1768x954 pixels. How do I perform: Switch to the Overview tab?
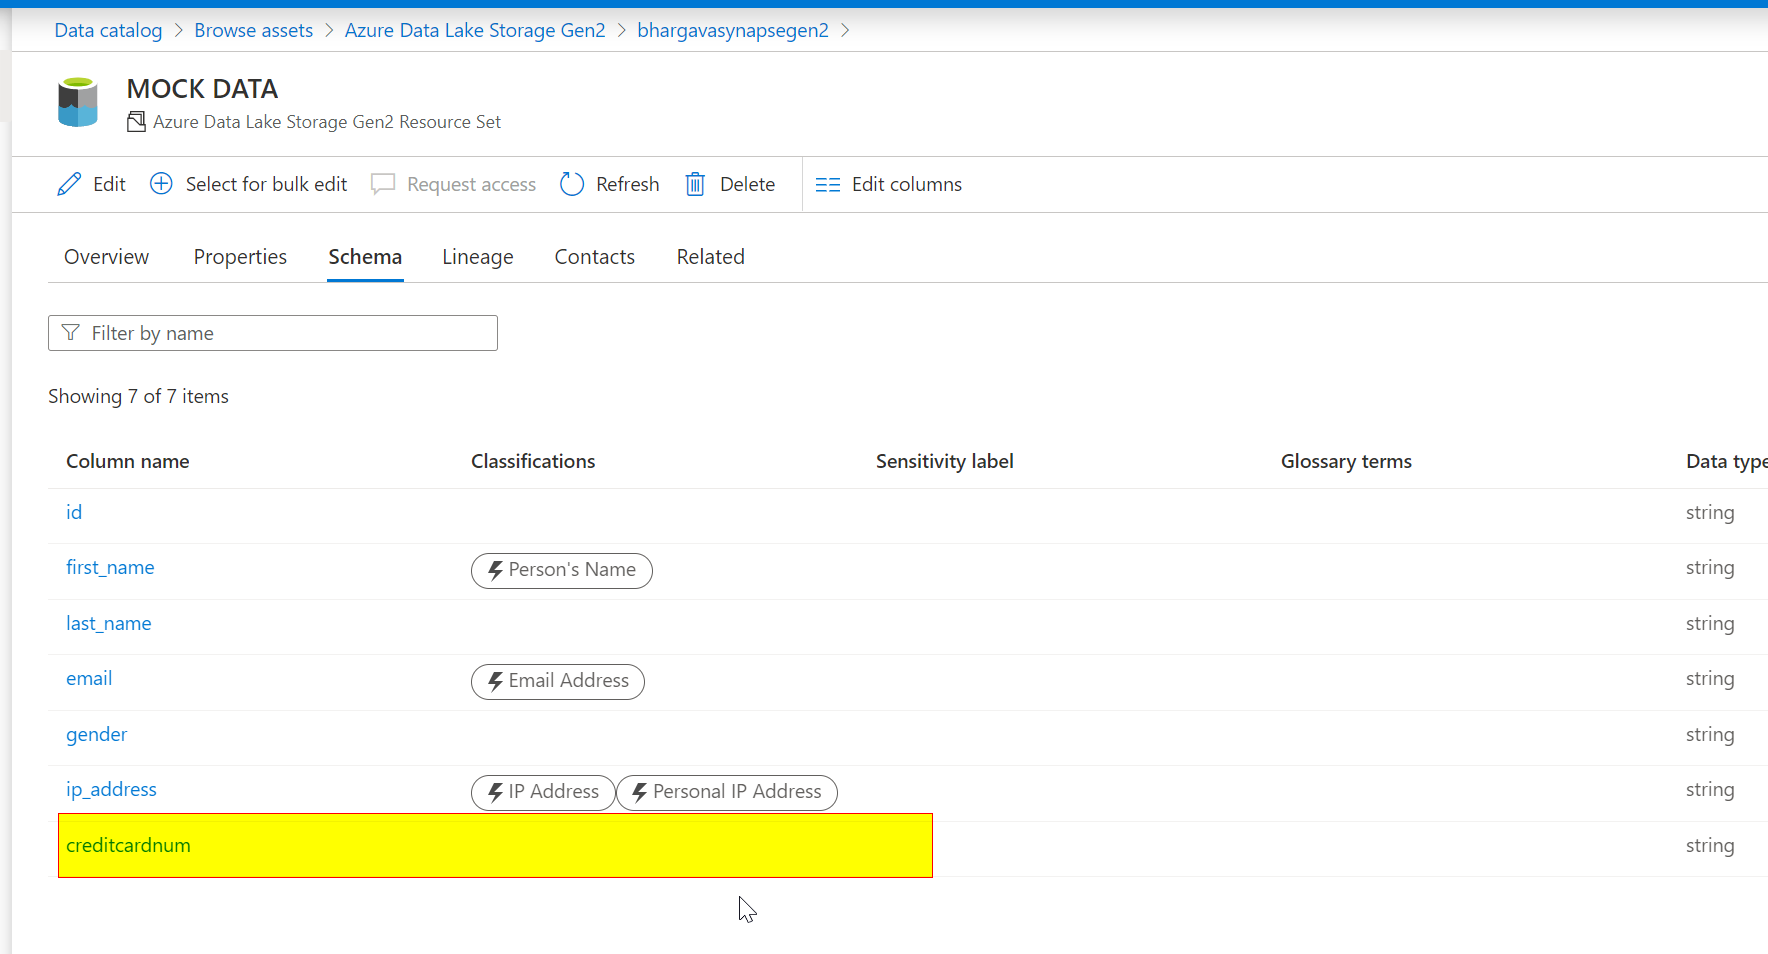(105, 257)
